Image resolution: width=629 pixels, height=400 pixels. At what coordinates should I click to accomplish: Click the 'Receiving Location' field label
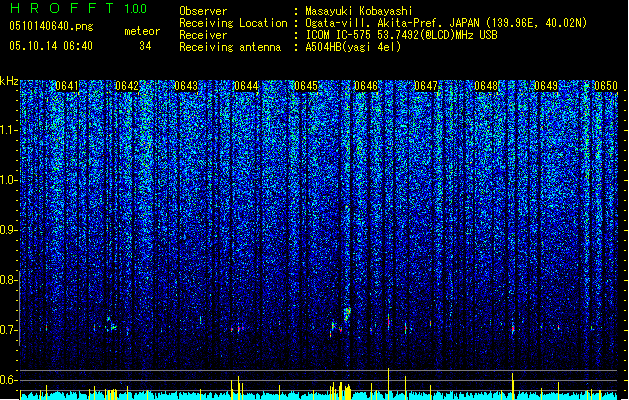pos(233,23)
